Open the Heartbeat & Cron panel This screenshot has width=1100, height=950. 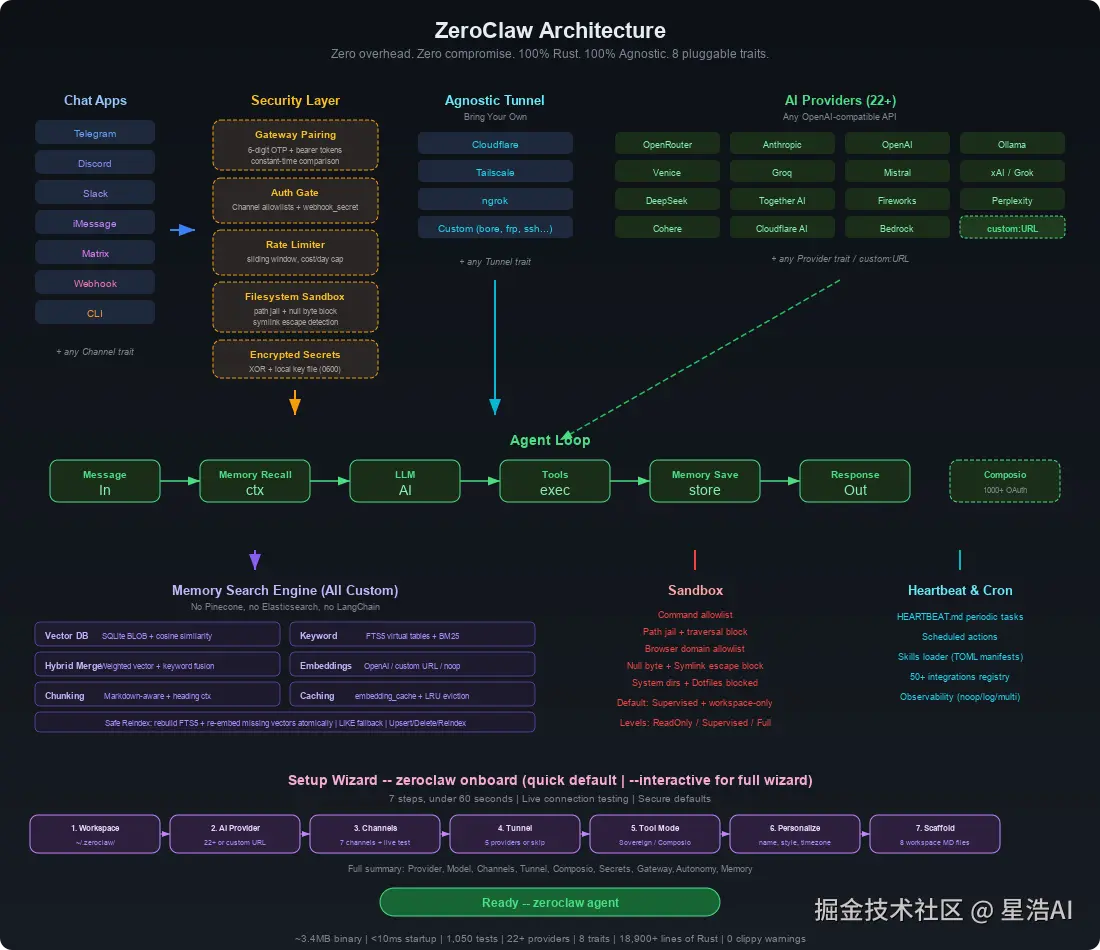click(960, 590)
